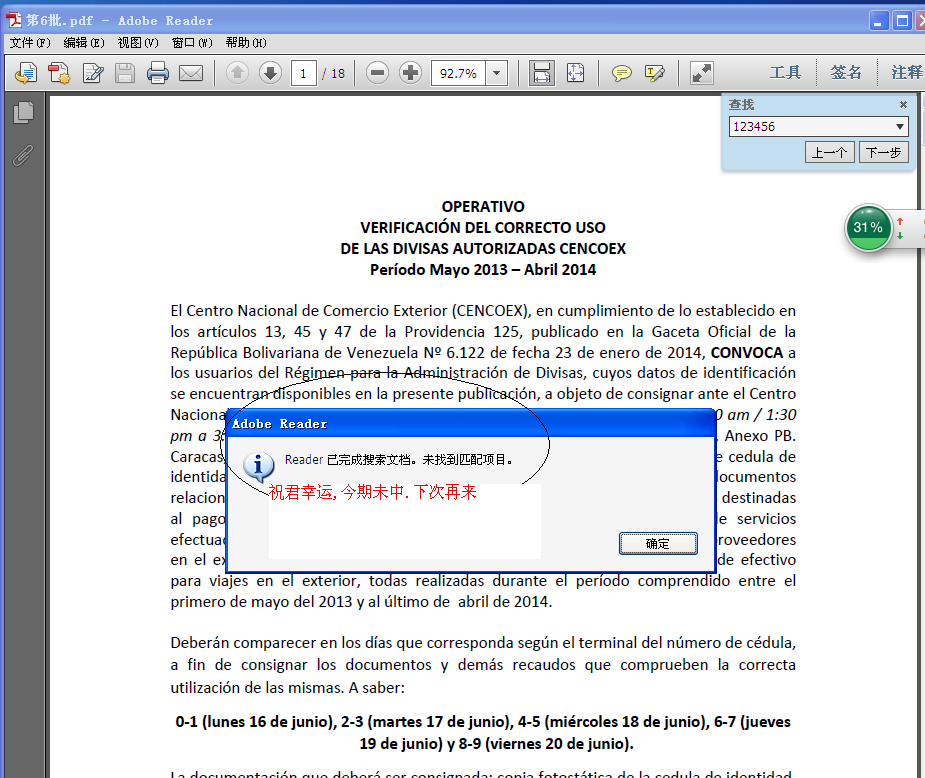This screenshot has width=925, height=778.
Task: Open the 工具 tools pane
Action: (785, 73)
